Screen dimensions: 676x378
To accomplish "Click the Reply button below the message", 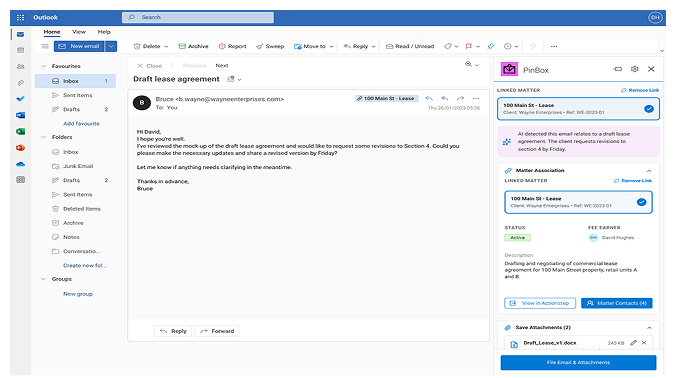I will tap(173, 331).
